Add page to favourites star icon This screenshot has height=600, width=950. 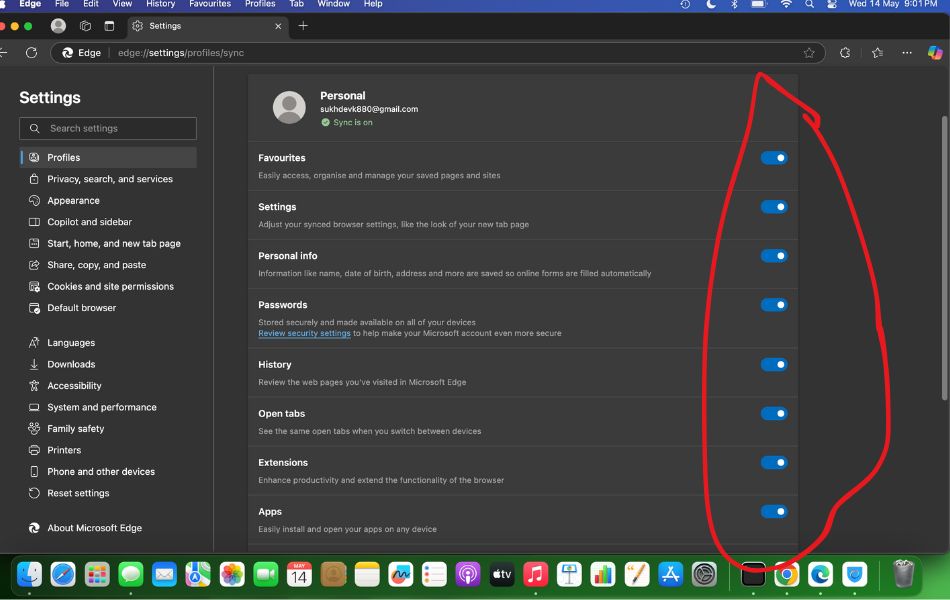tap(809, 53)
